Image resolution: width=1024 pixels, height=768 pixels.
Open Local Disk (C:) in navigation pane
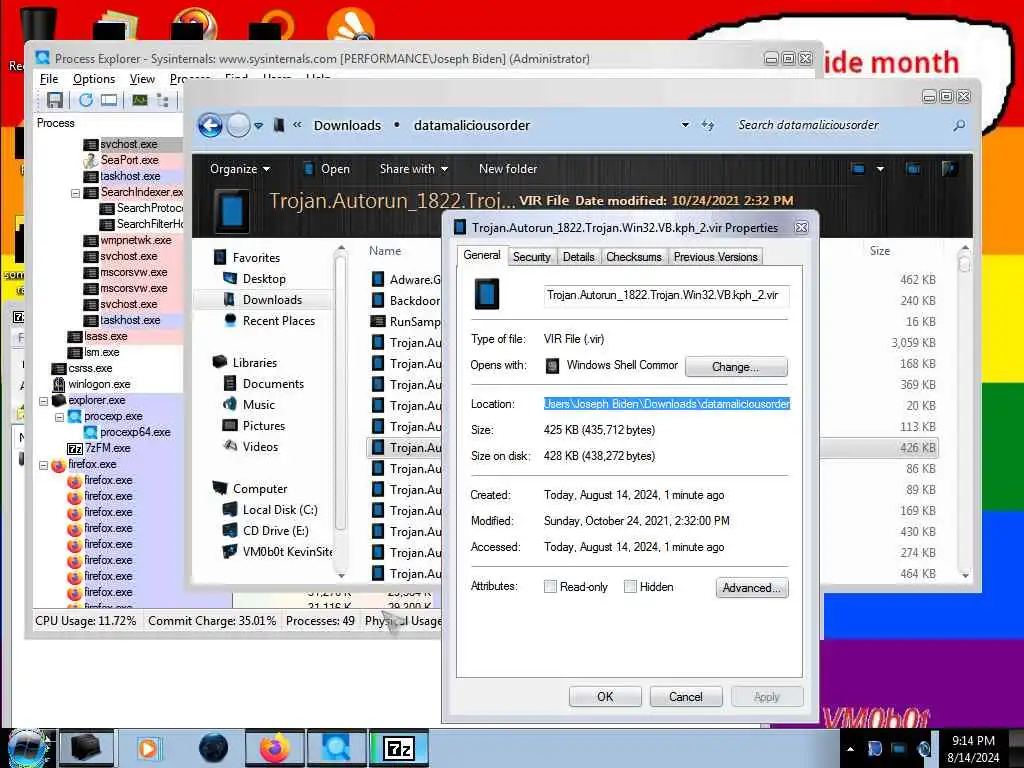click(280, 510)
